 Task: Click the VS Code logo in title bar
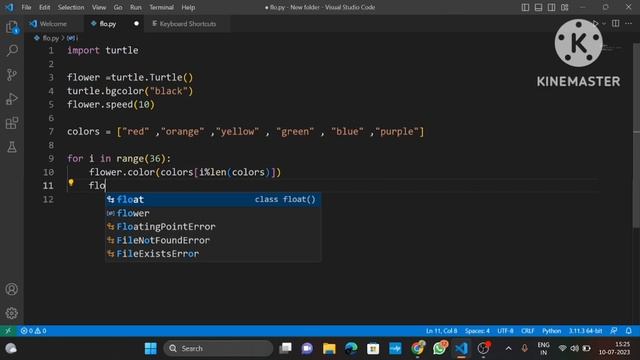(9, 7)
